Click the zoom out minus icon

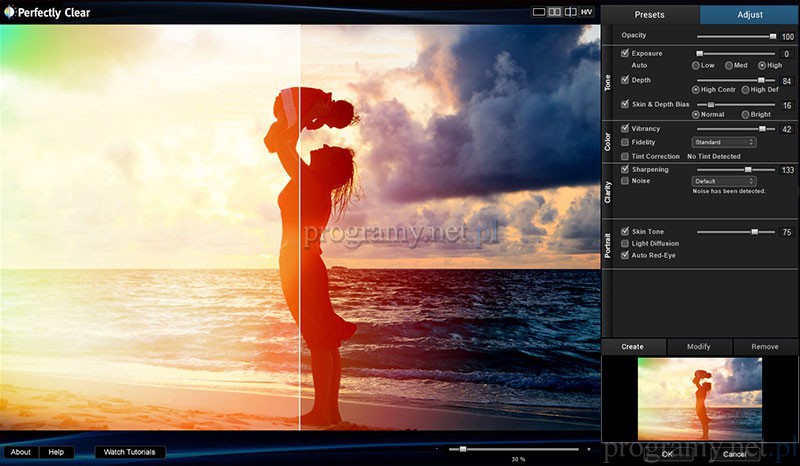437,449
